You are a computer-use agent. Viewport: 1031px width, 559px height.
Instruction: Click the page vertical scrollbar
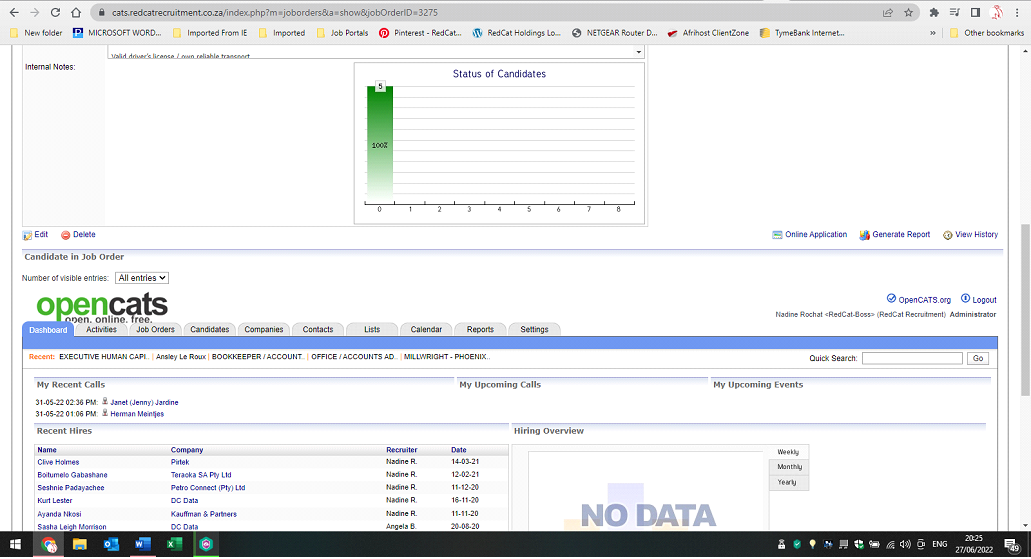pos(1024,300)
